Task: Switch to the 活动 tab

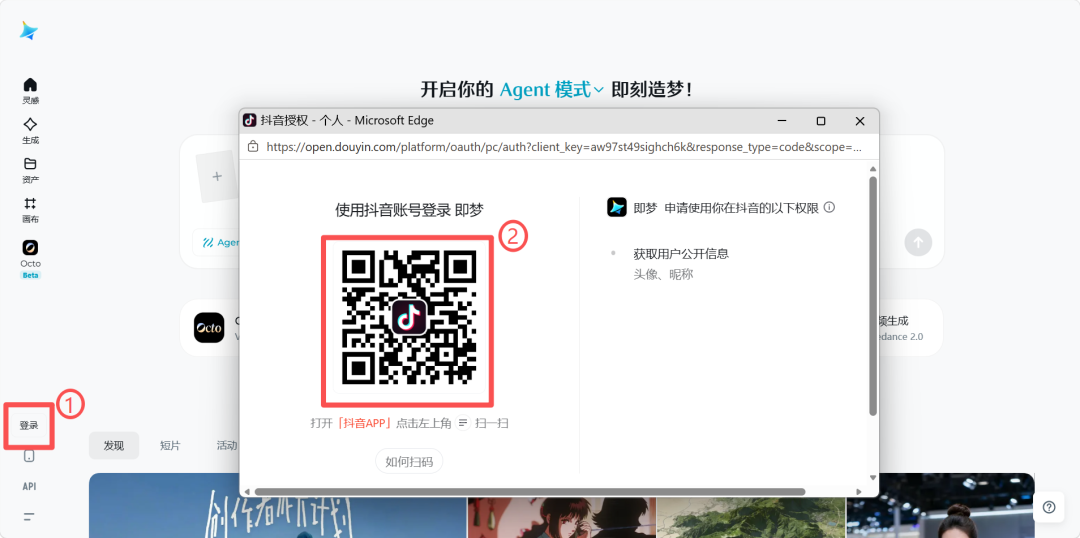Action: (227, 445)
